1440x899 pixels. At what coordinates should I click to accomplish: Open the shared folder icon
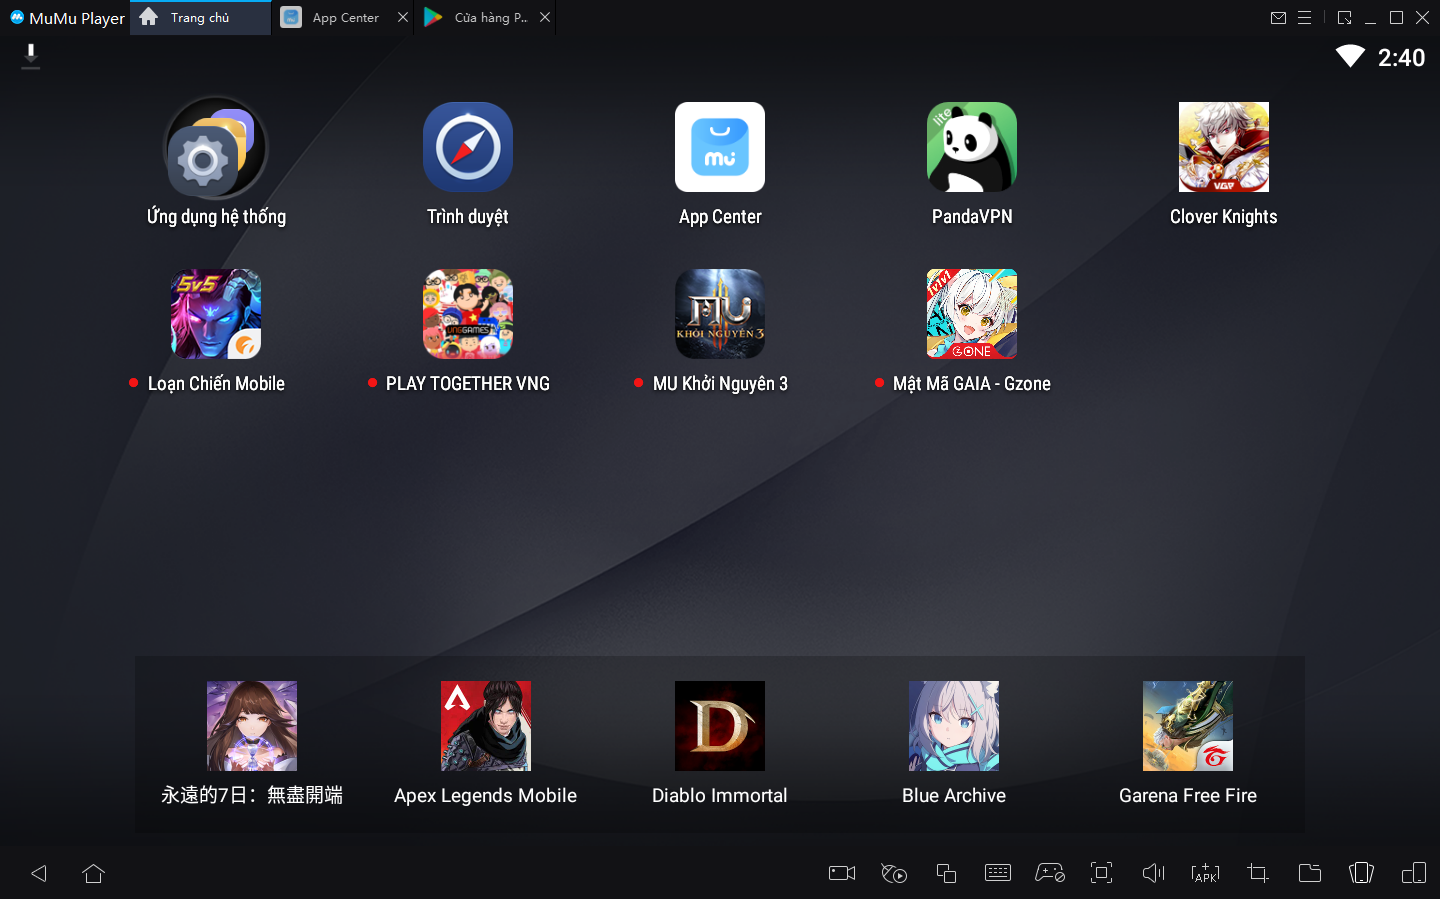(1310, 873)
